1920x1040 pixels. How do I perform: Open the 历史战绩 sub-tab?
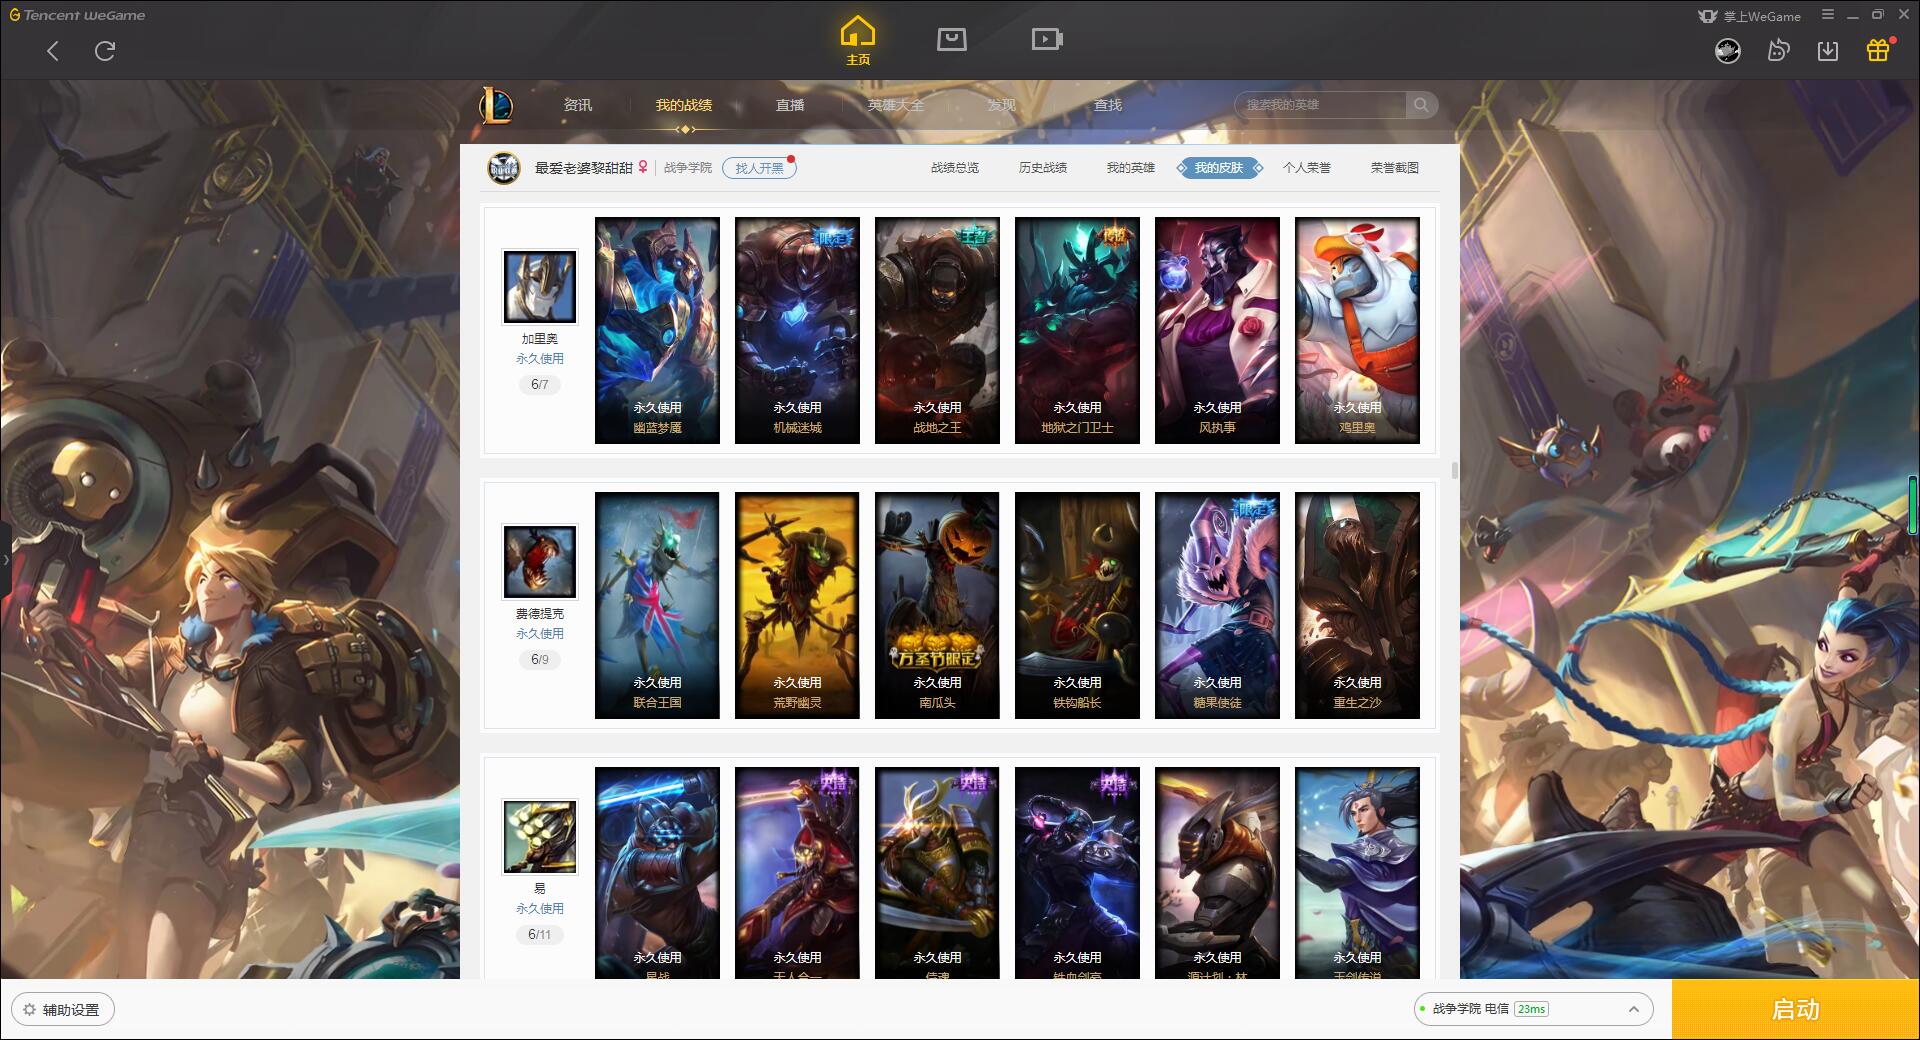[1043, 168]
